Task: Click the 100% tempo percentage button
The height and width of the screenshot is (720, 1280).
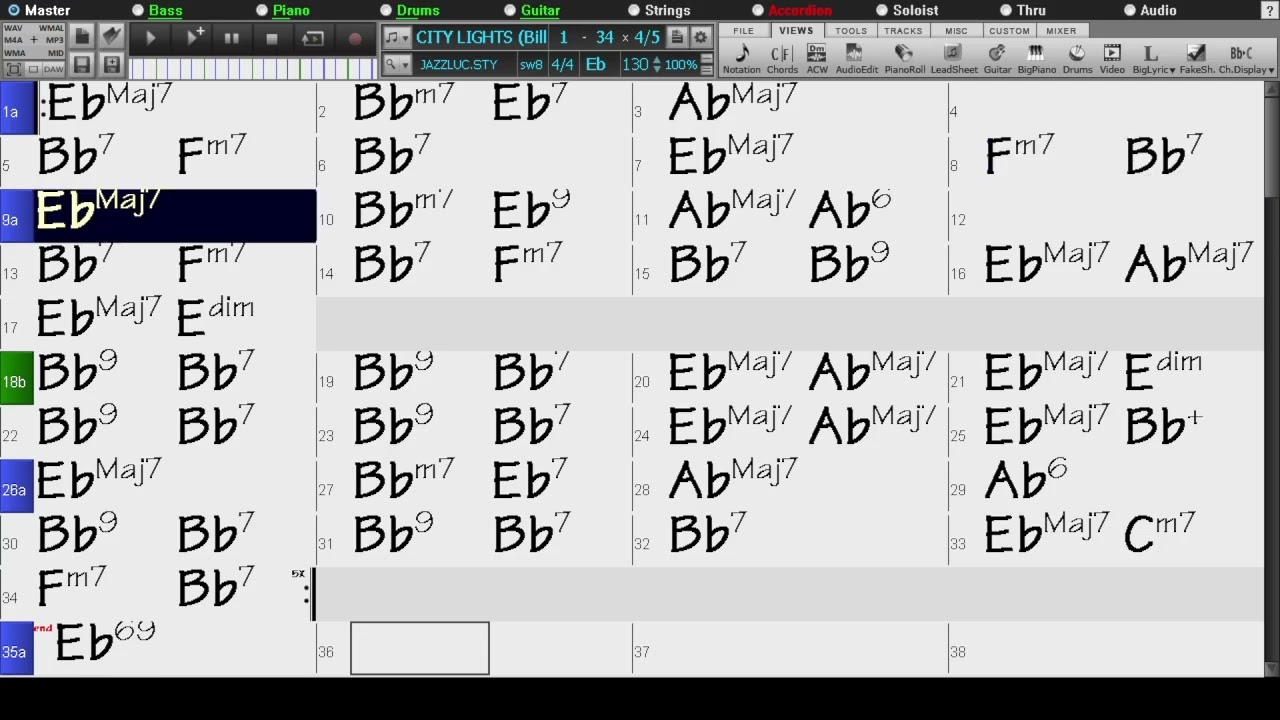Action: click(x=681, y=64)
